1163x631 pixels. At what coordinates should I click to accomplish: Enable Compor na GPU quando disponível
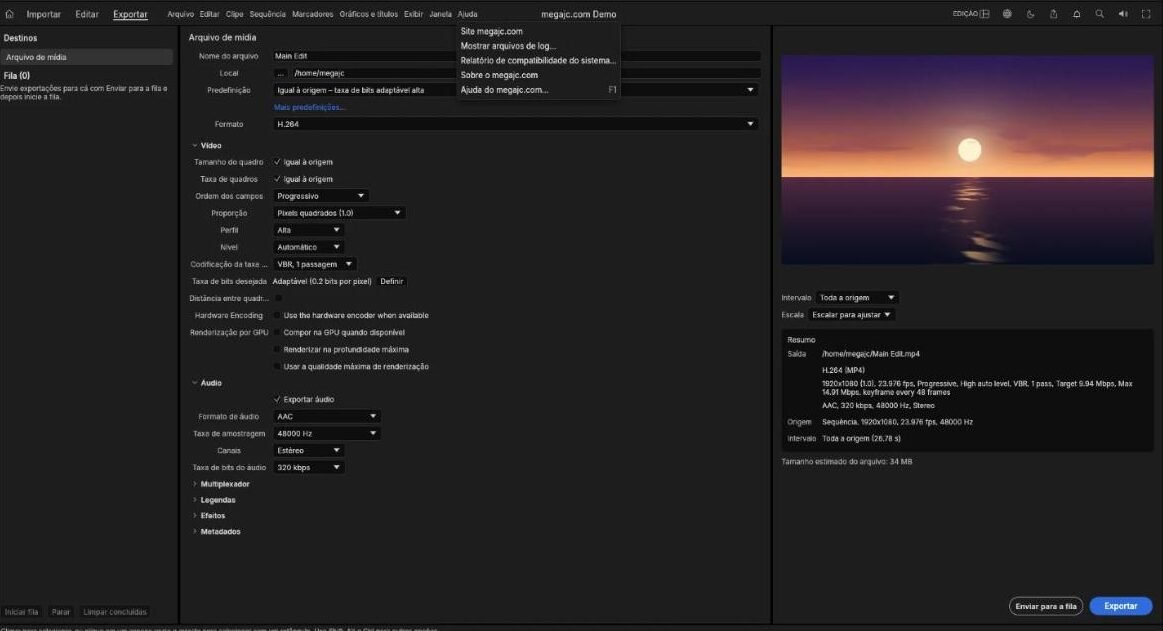(x=278, y=332)
